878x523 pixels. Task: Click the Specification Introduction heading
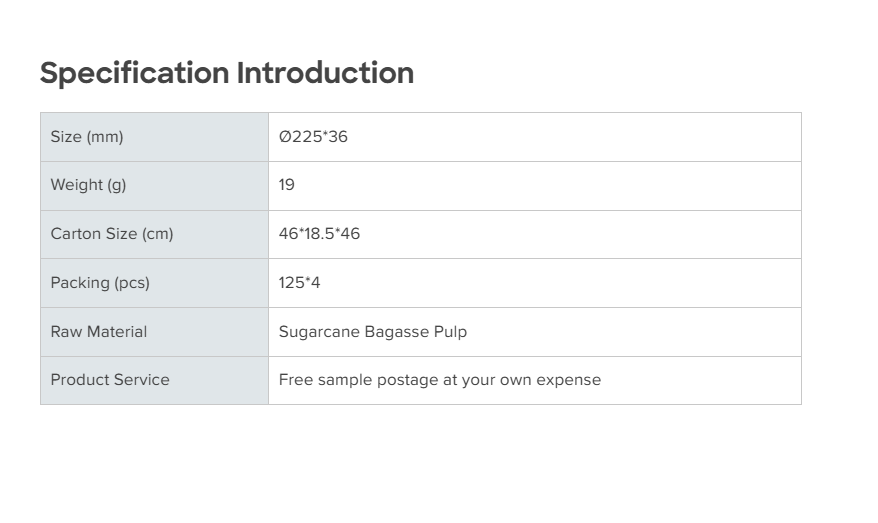[x=226, y=73]
